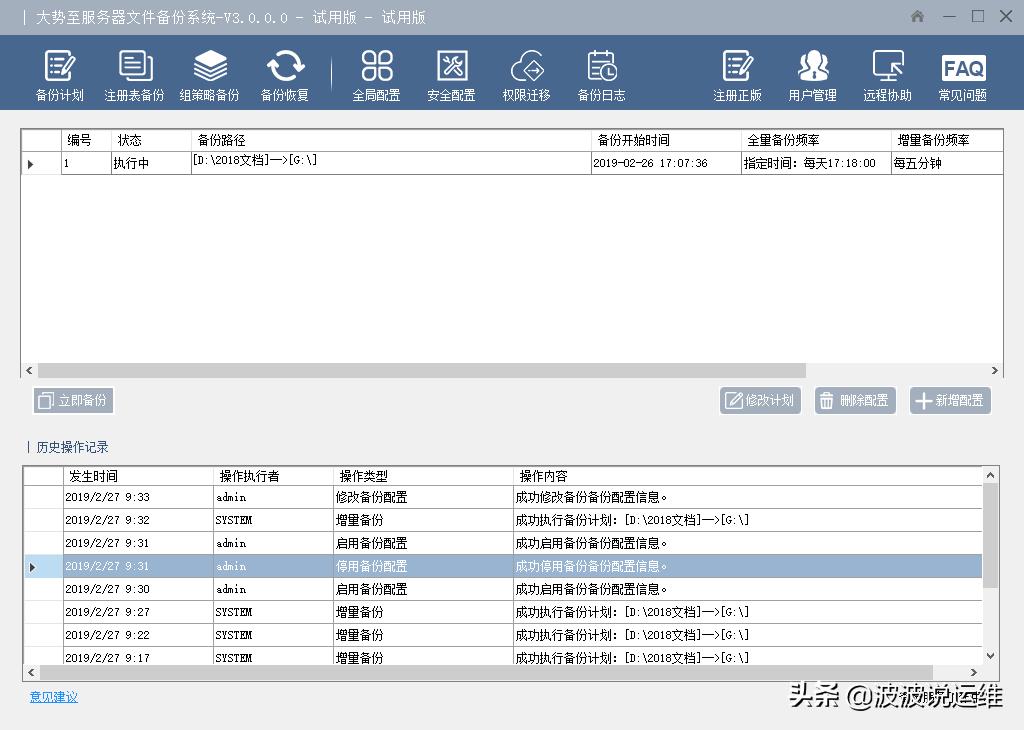Open the 备份计划 backup plan panel
The height and width of the screenshot is (730, 1024).
pos(59,72)
